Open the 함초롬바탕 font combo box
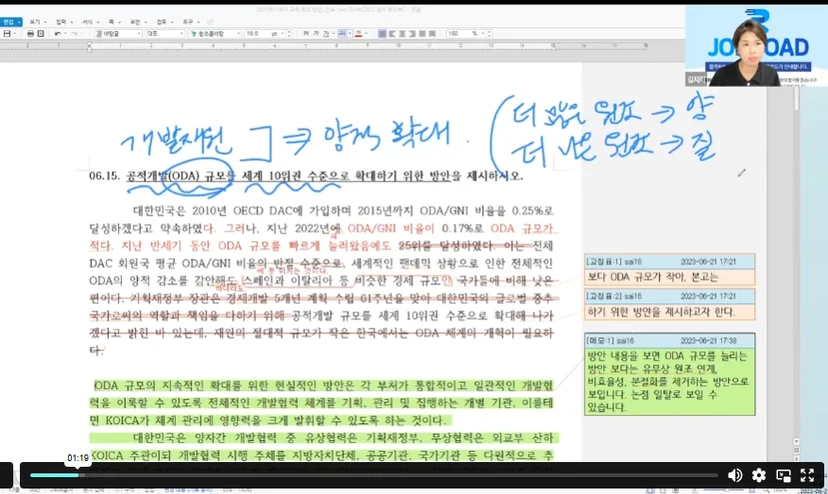The image size is (828, 494). click(x=214, y=33)
